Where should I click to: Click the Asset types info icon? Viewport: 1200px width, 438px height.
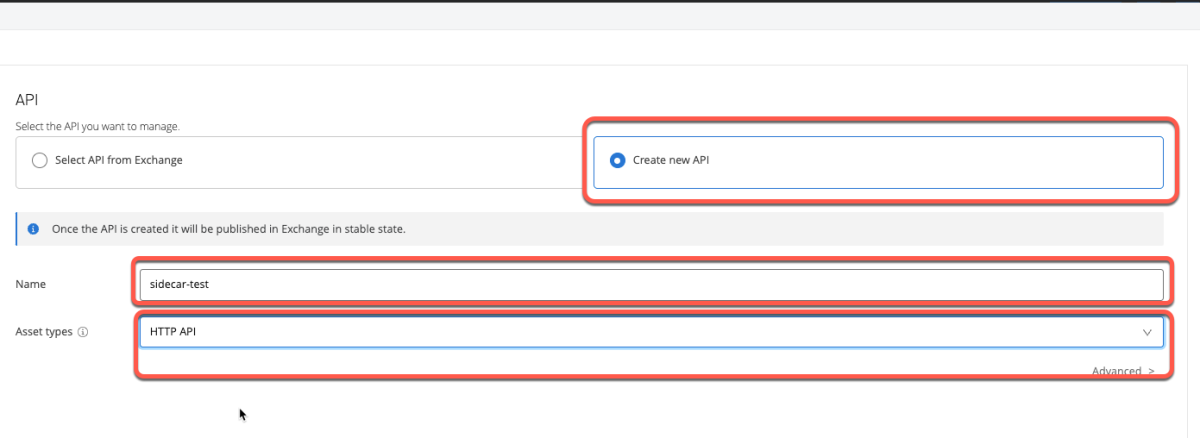point(83,332)
